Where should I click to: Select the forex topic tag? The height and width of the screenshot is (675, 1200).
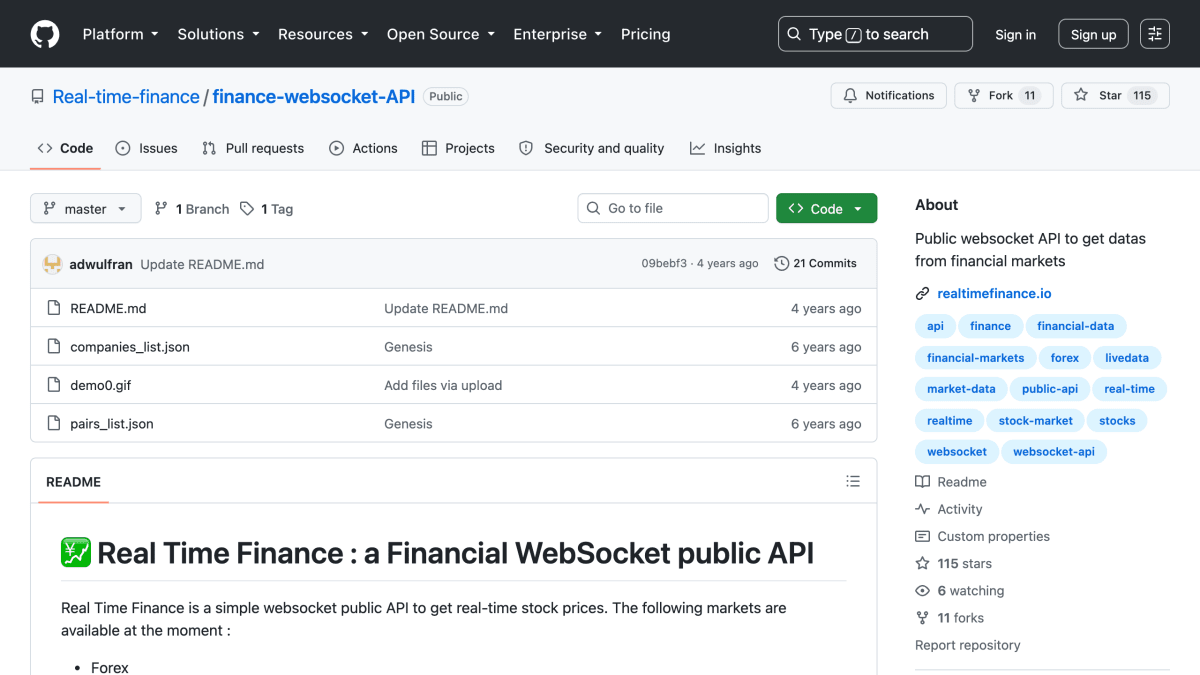pyautogui.click(x=1064, y=358)
